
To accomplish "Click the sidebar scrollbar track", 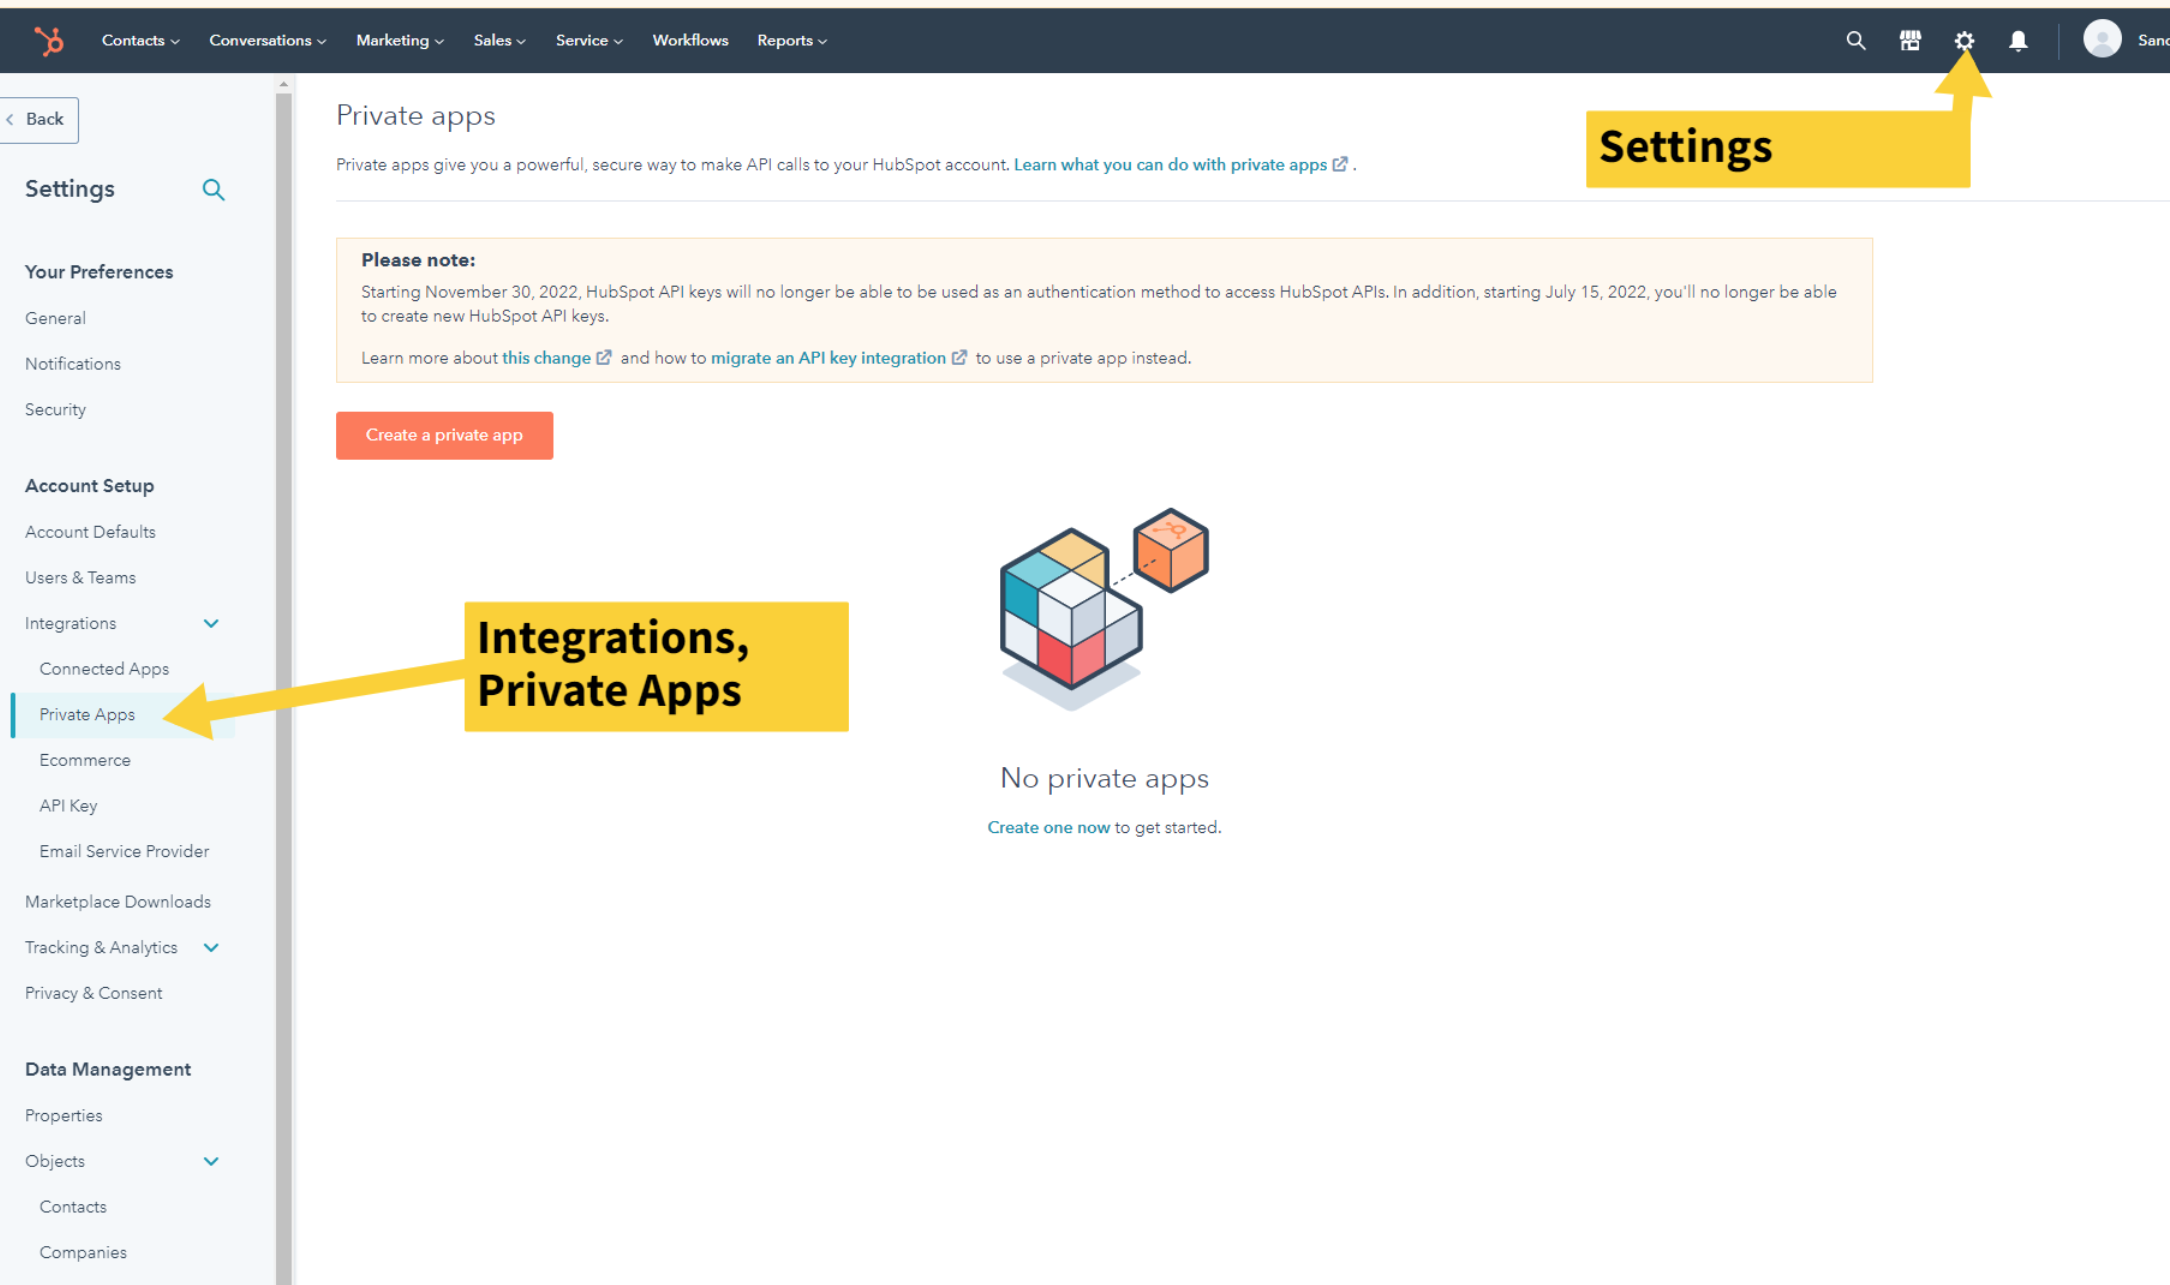I will click(x=284, y=690).
